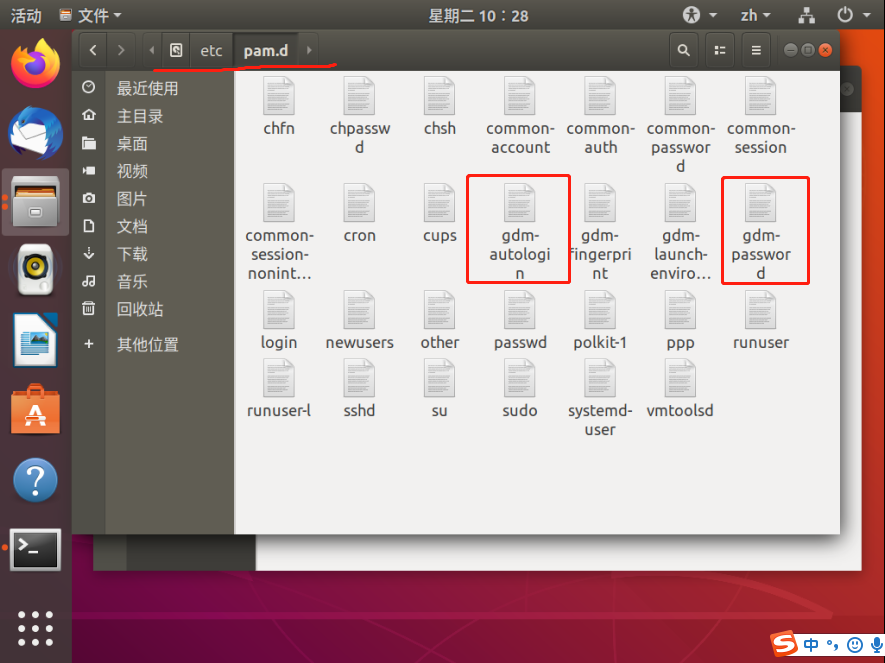Show applications grid in dock
Image resolution: width=885 pixels, height=663 pixels.
[36, 628]
